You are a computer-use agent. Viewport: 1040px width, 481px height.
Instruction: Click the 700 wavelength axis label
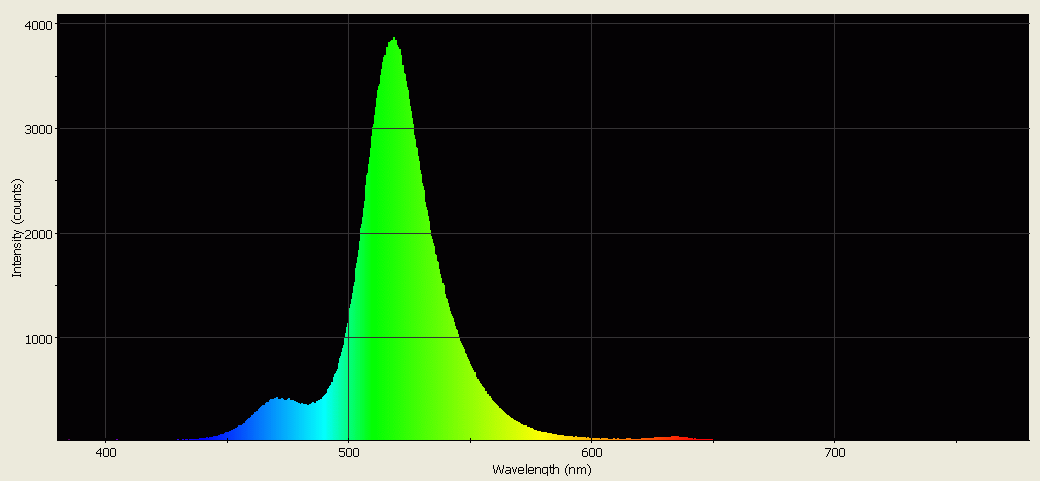click(834, 454)
